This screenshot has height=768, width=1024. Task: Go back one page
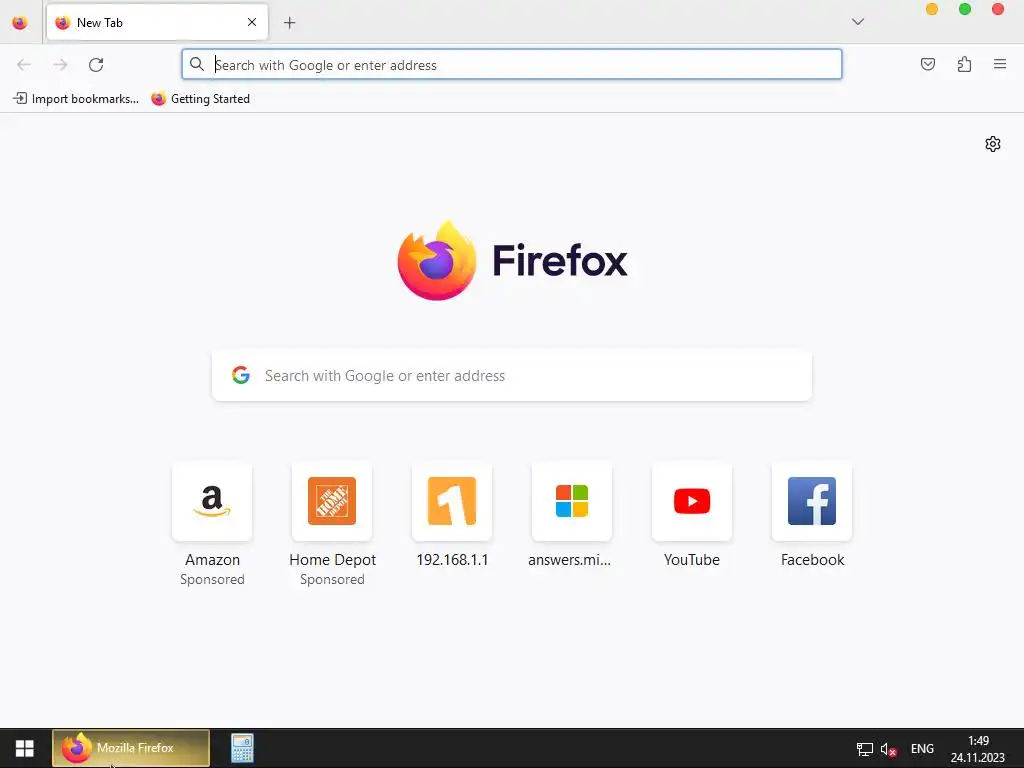[24, 65]
